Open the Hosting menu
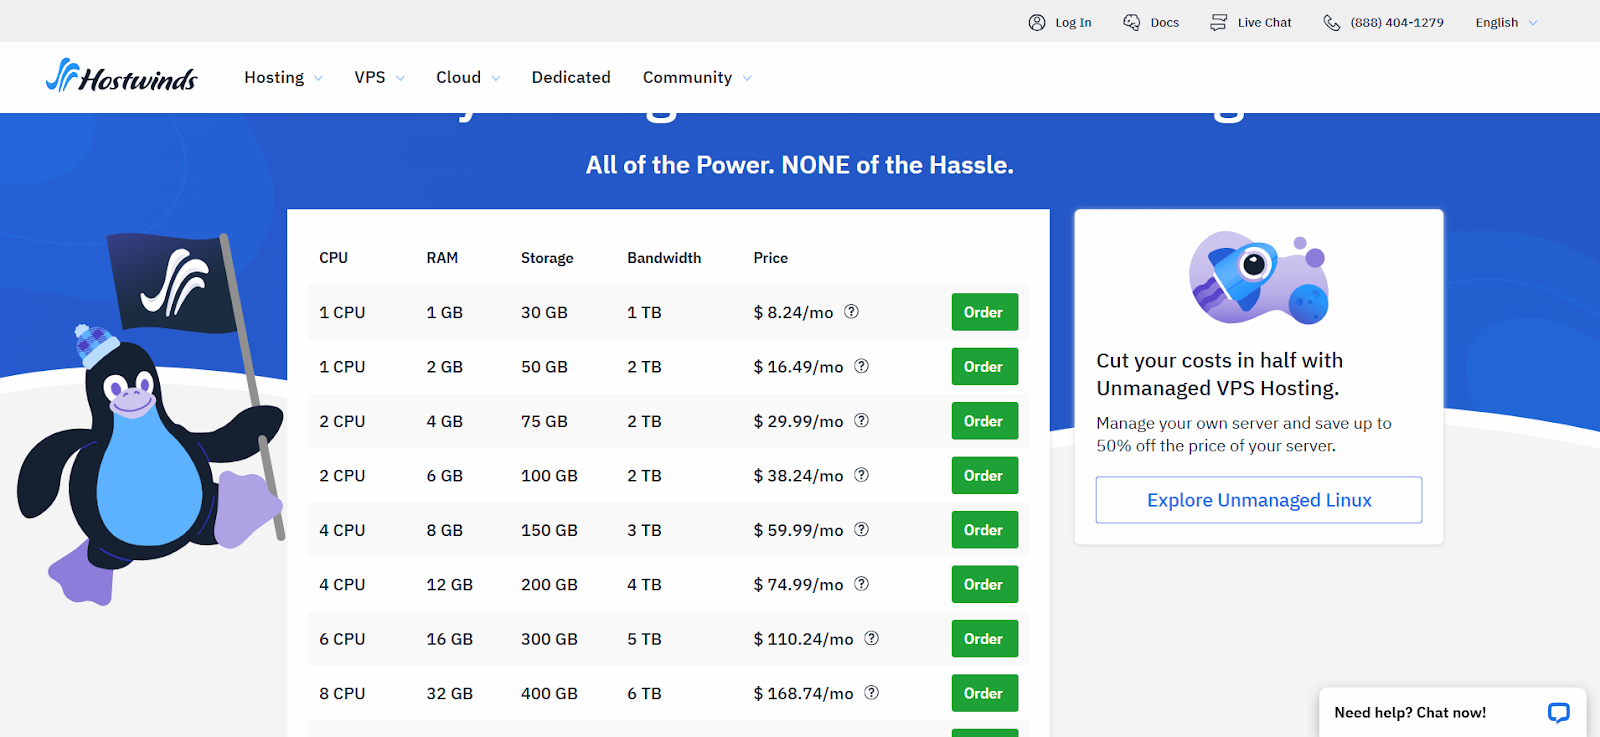The width and height of the screenshot is (1600, 737). [x=283, y=77]
